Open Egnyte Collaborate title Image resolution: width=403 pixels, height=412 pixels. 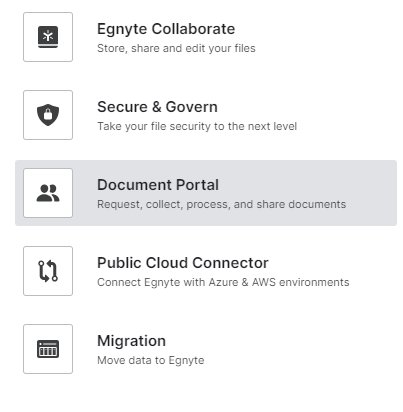[x=166, y=29]
